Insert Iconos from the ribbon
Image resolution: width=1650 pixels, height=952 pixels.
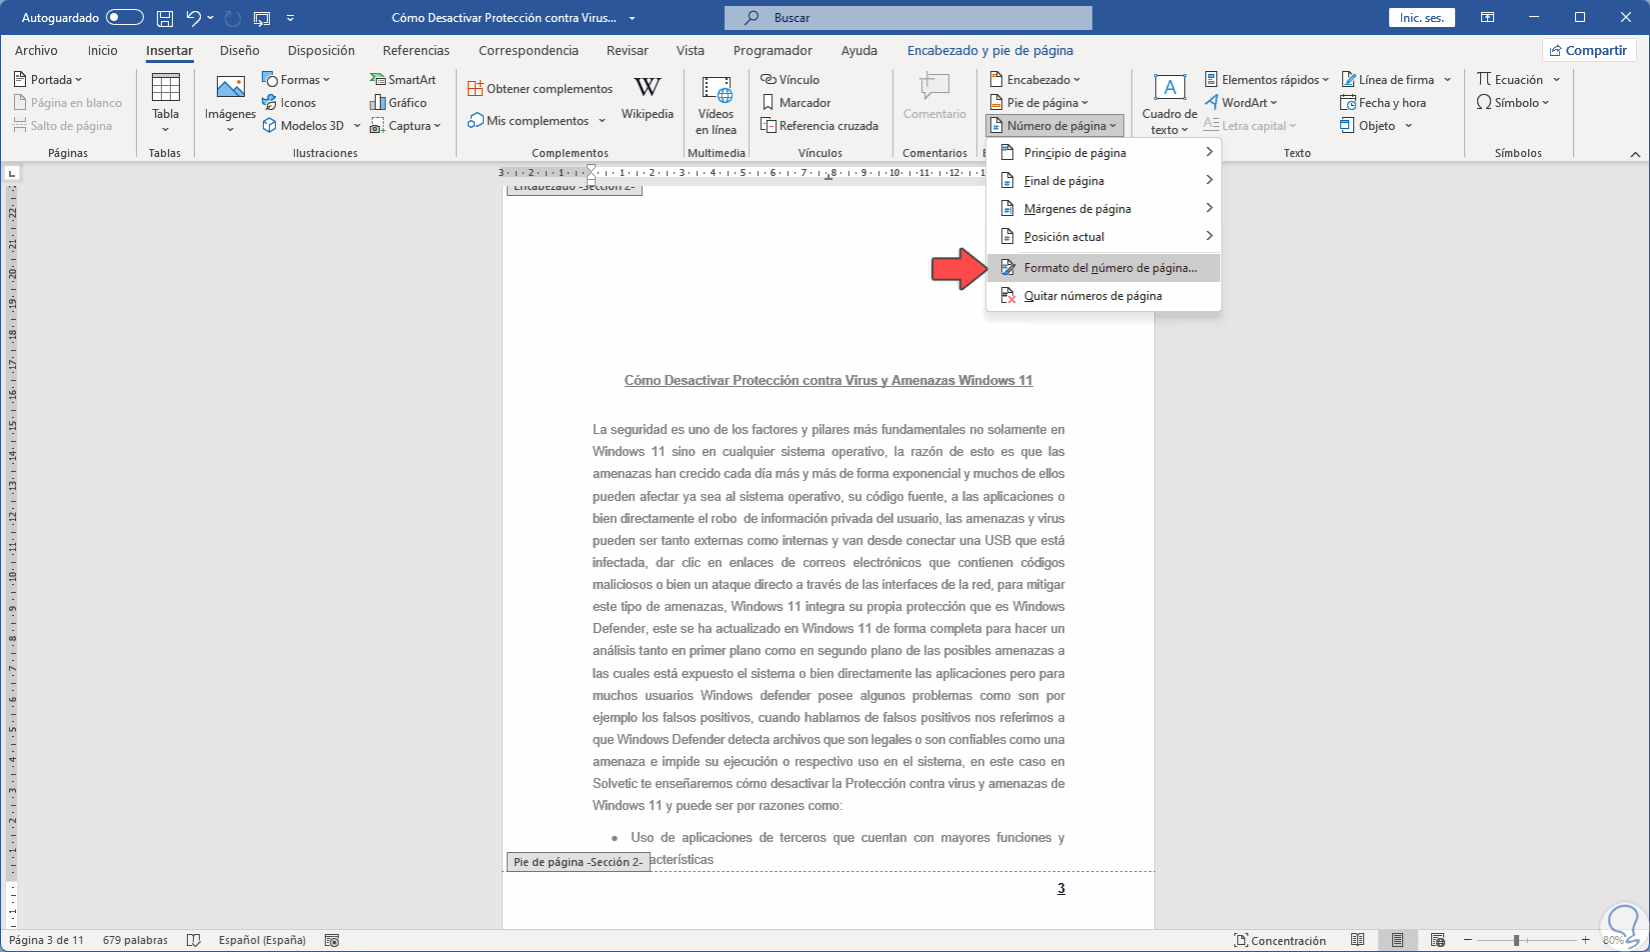click(289, 103)
